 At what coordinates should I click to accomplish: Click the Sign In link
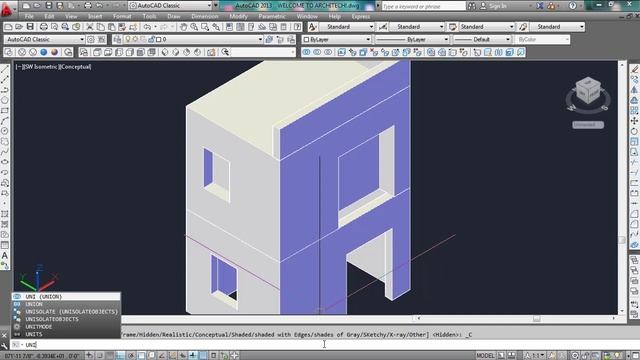point(498,6)
